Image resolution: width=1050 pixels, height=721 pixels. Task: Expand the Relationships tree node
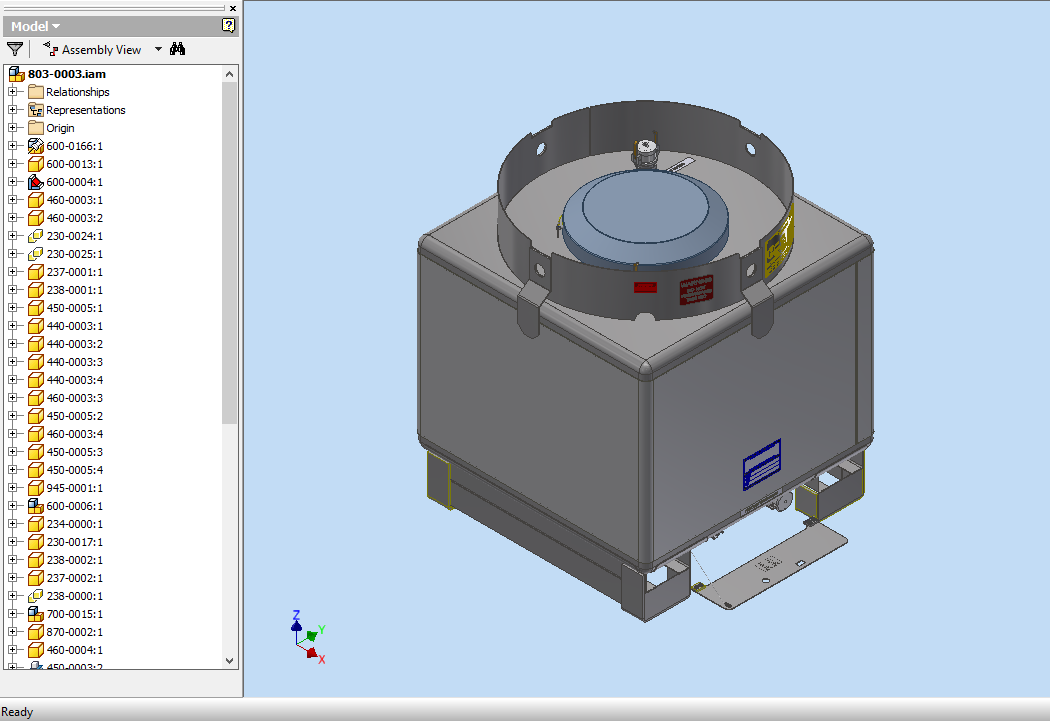click(12, 91)
